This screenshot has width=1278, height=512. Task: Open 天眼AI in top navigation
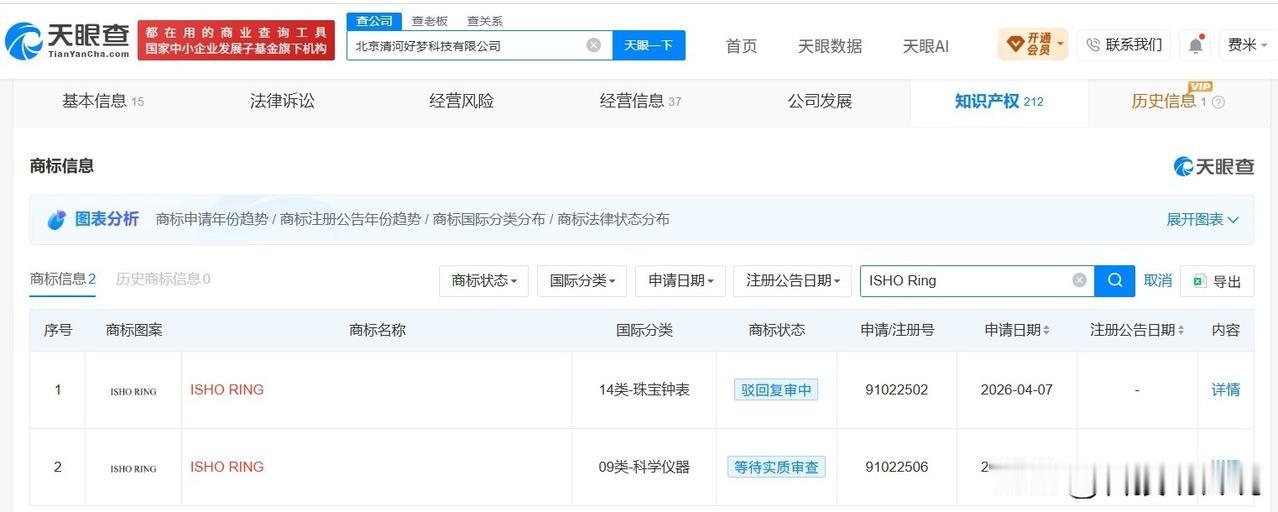coord(926,46)
